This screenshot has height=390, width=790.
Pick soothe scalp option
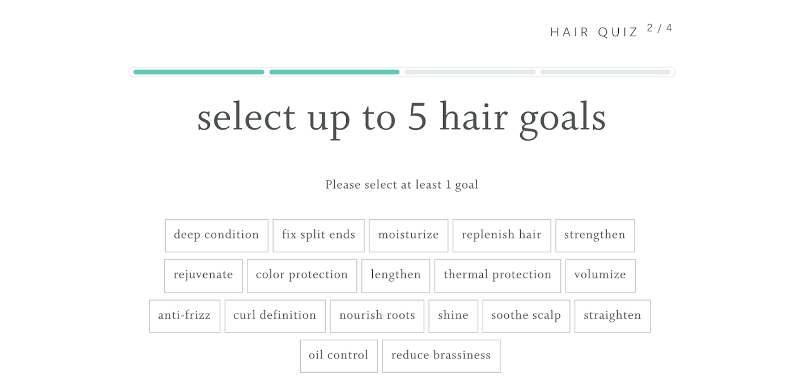click(526, 316)
